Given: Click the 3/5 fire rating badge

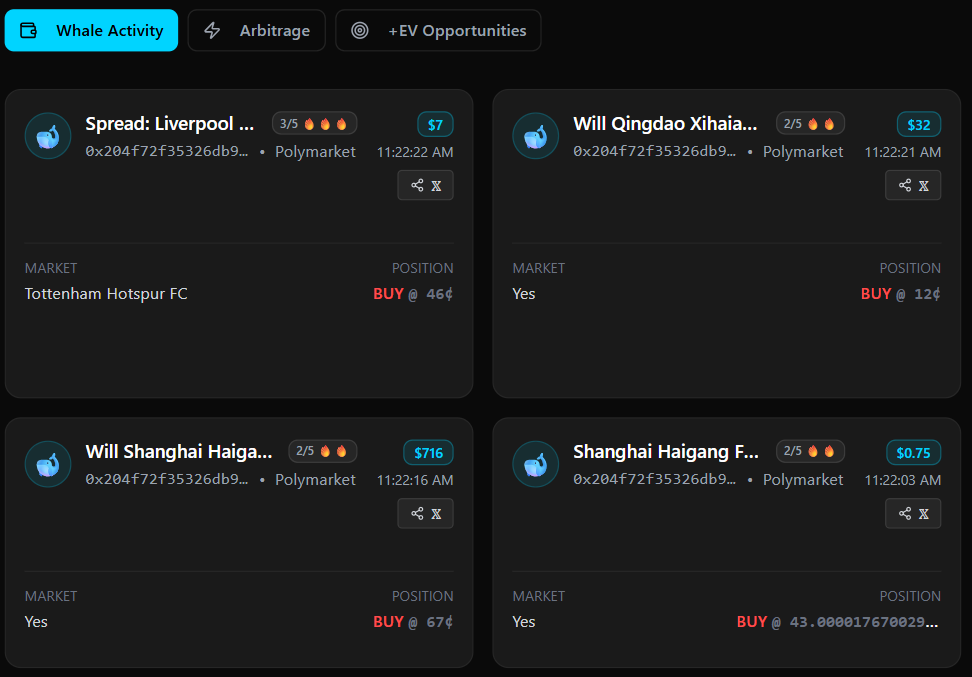Looking at the screenshot, I should point(314,123).
